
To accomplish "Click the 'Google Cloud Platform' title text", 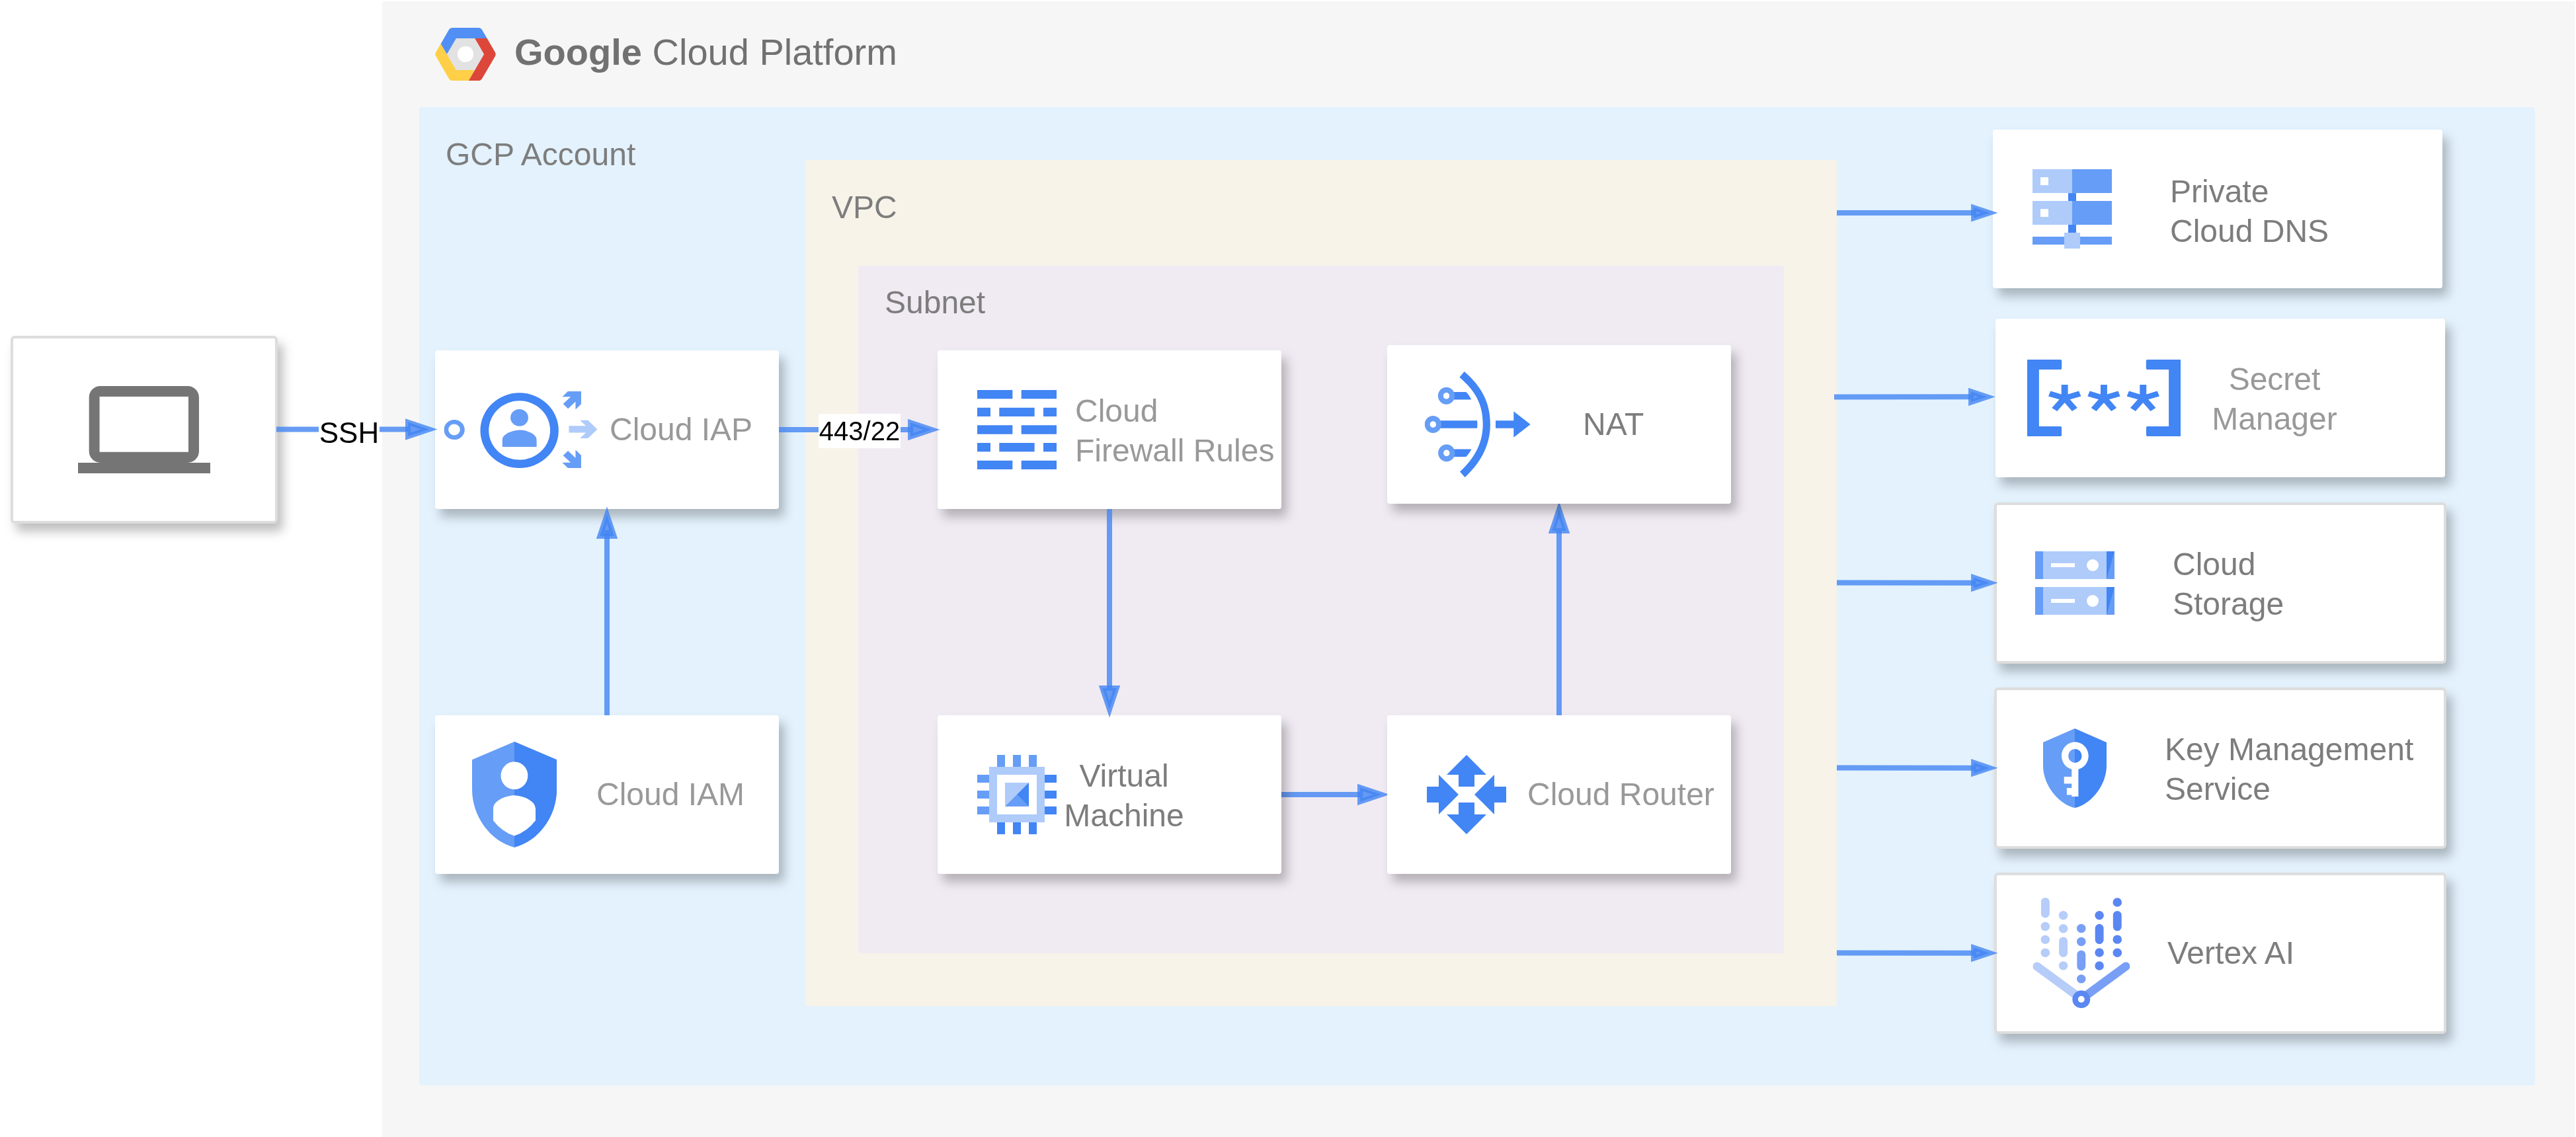I will coord(705,53).
